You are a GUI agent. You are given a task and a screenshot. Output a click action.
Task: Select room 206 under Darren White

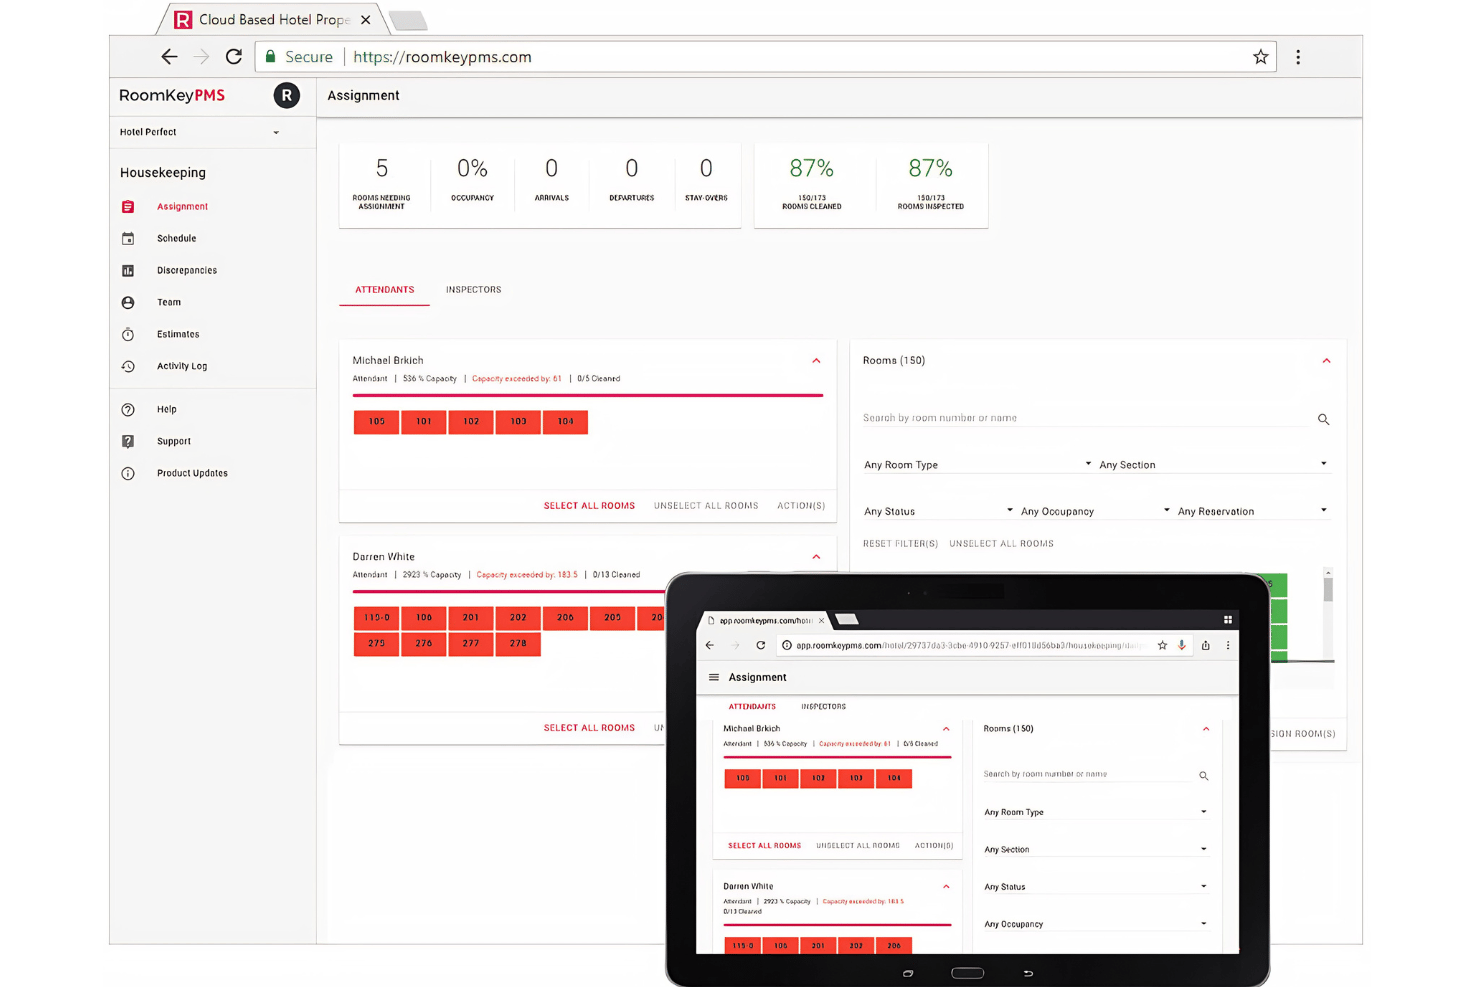coord(566,618)
